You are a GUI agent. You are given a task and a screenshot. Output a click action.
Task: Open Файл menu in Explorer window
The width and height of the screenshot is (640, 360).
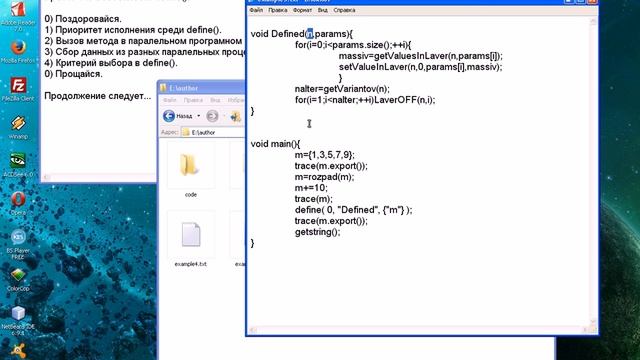pos(170,100)
